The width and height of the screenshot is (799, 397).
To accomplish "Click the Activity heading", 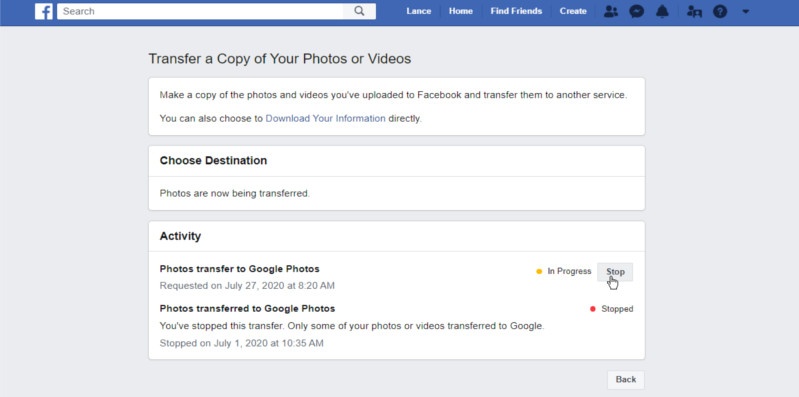I will click(180, 236).
